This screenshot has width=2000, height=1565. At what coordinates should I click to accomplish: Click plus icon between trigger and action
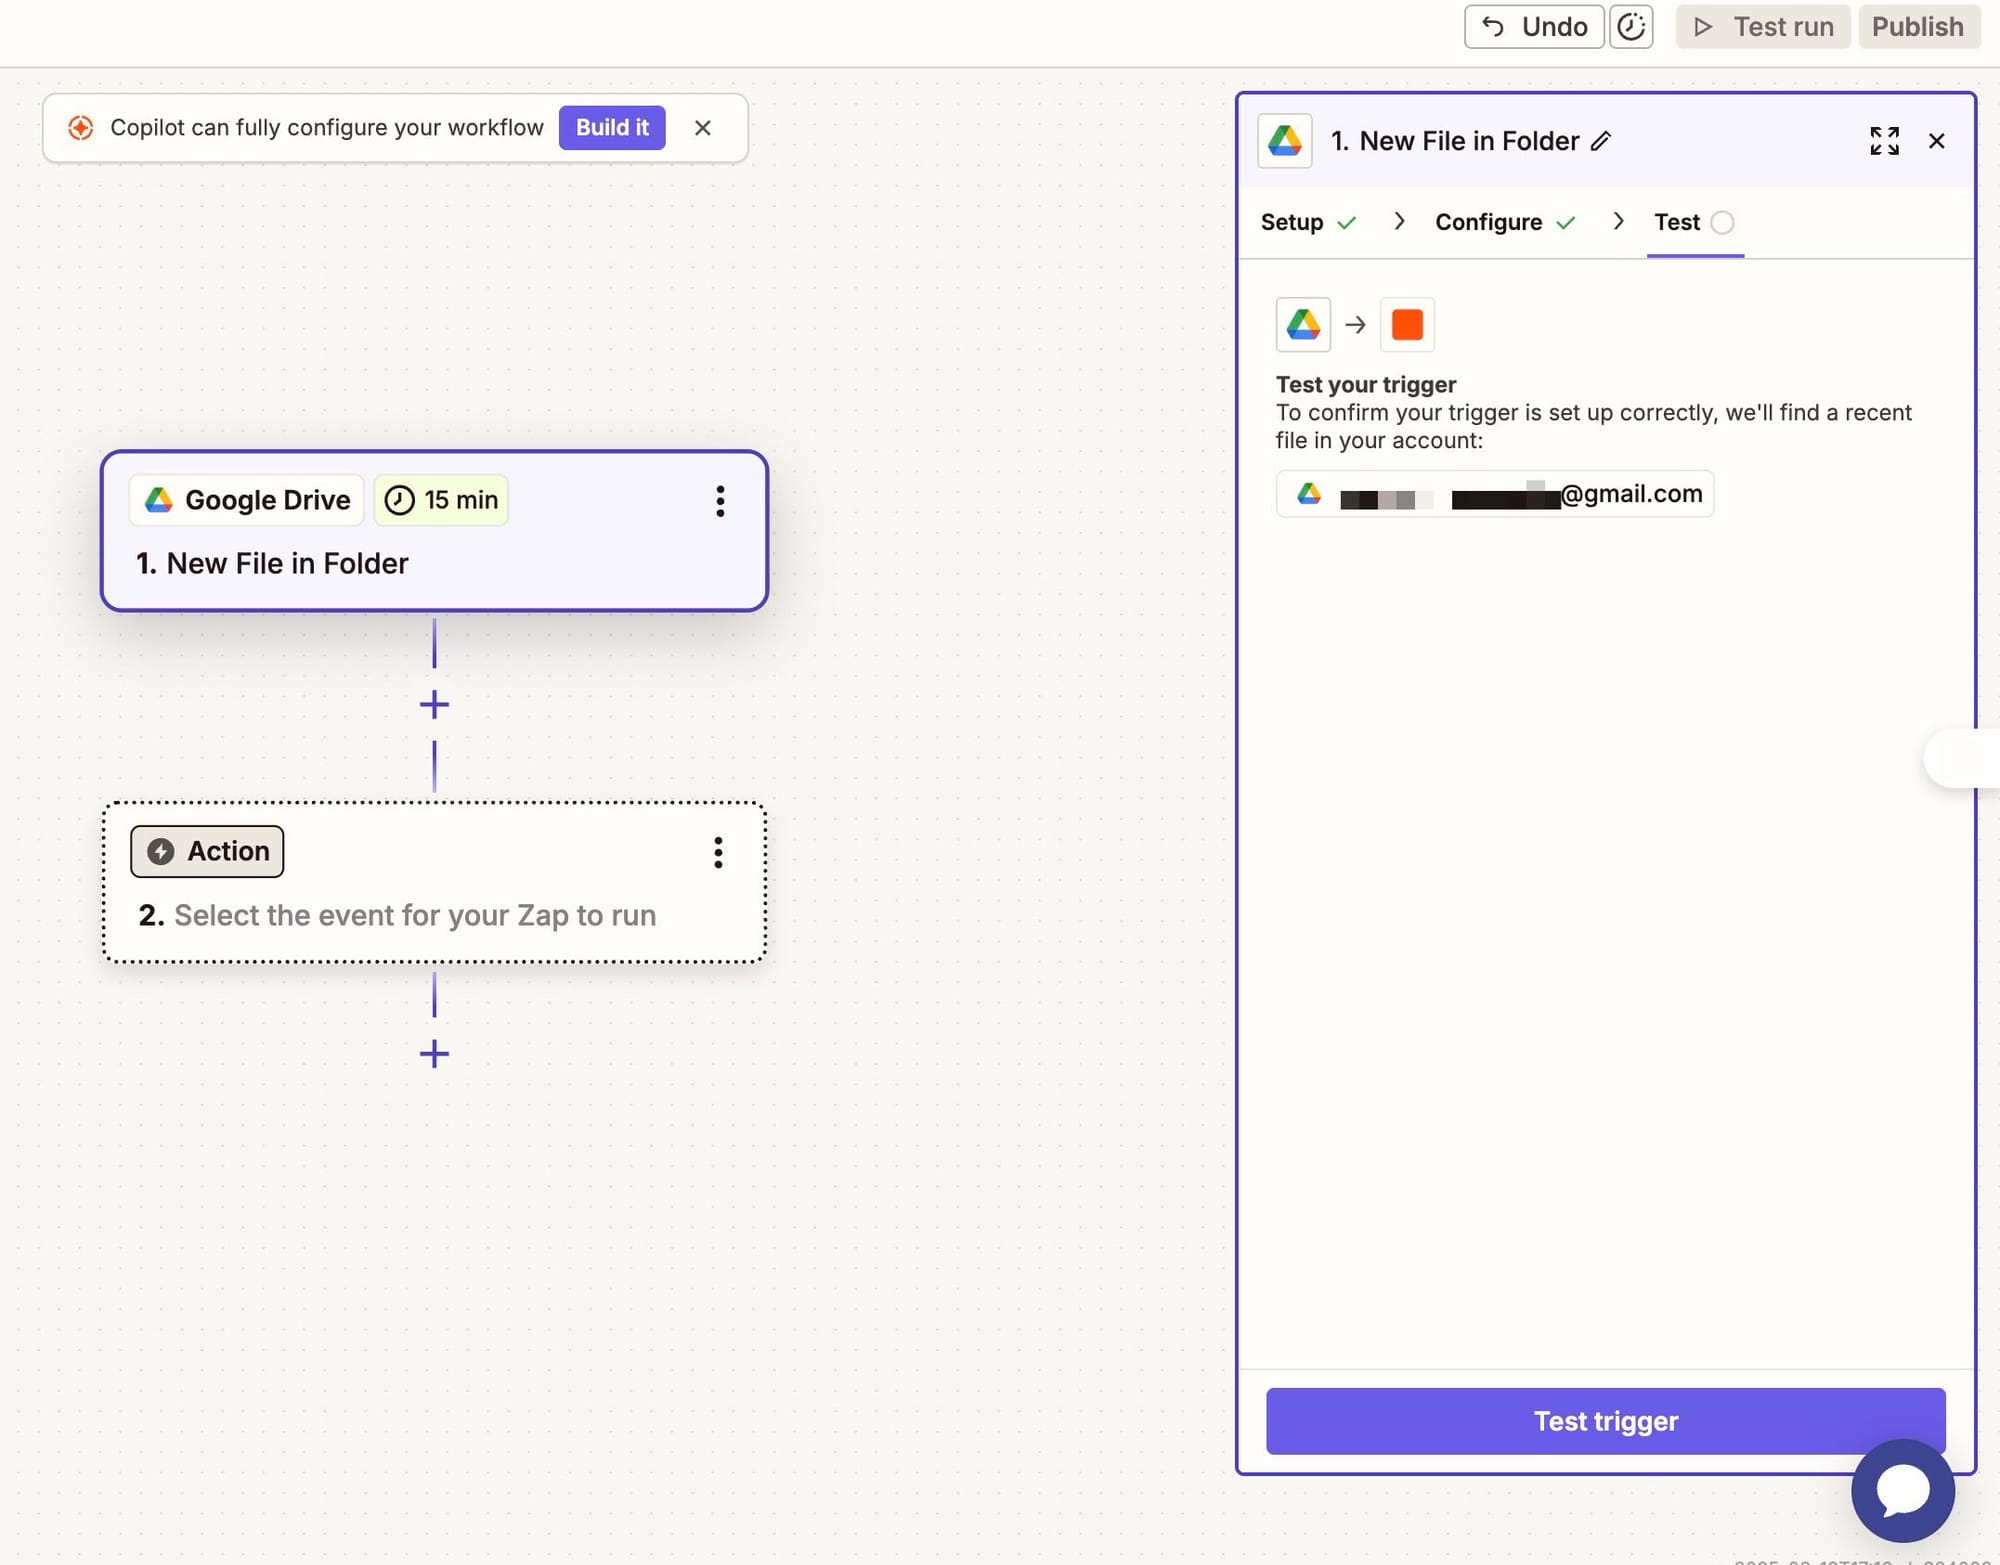pos(434,705)
